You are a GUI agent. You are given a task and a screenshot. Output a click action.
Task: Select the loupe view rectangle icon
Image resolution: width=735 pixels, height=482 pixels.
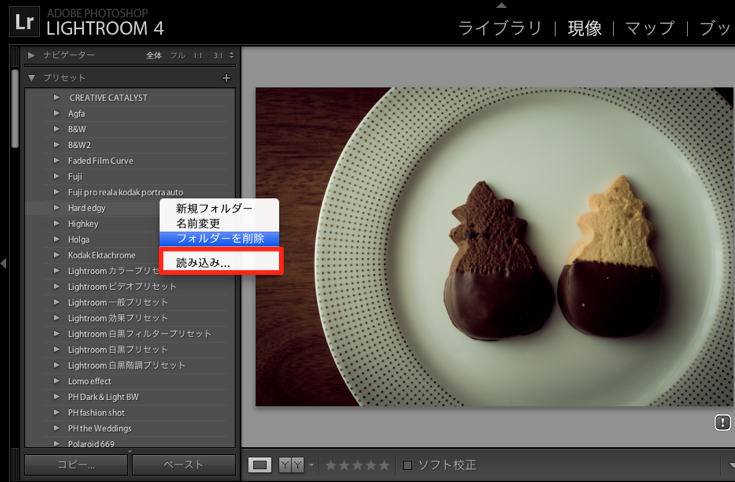(260, 465)
